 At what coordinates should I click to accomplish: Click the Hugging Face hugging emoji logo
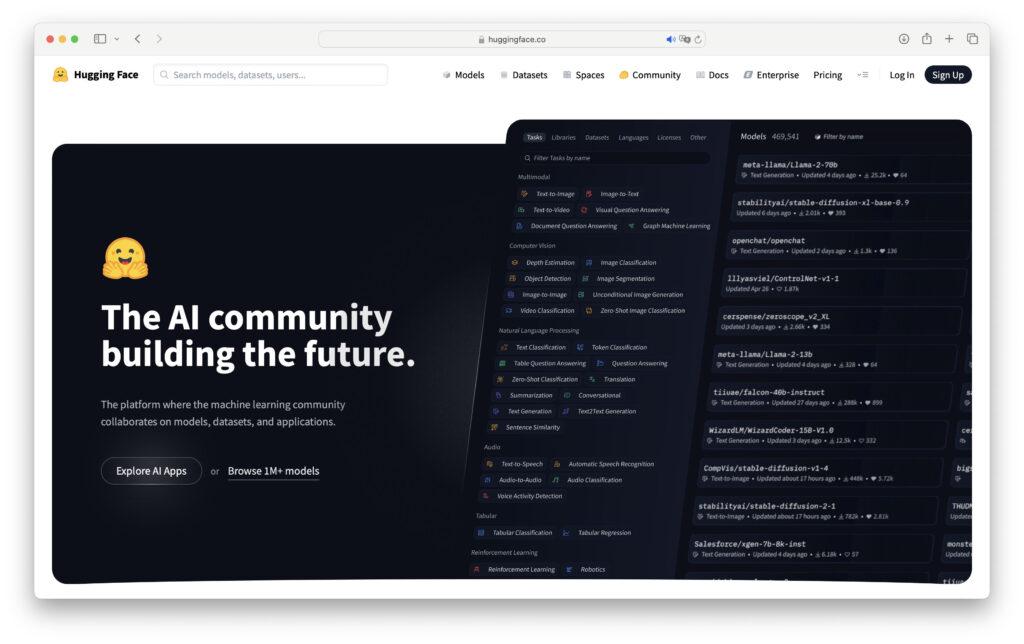pos(60,74)
